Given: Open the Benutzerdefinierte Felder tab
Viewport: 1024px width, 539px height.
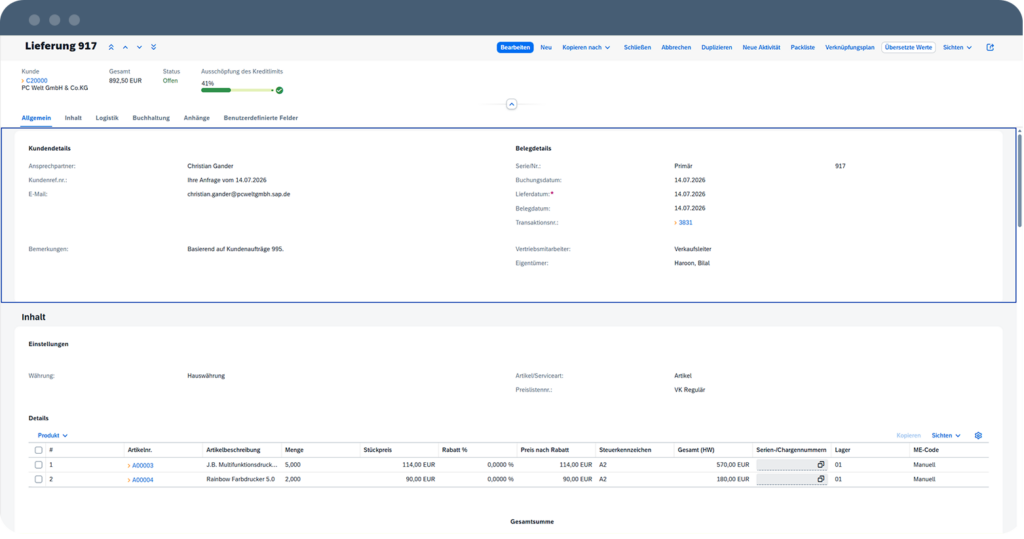Looking at the screenshot, I should [261, 118].
